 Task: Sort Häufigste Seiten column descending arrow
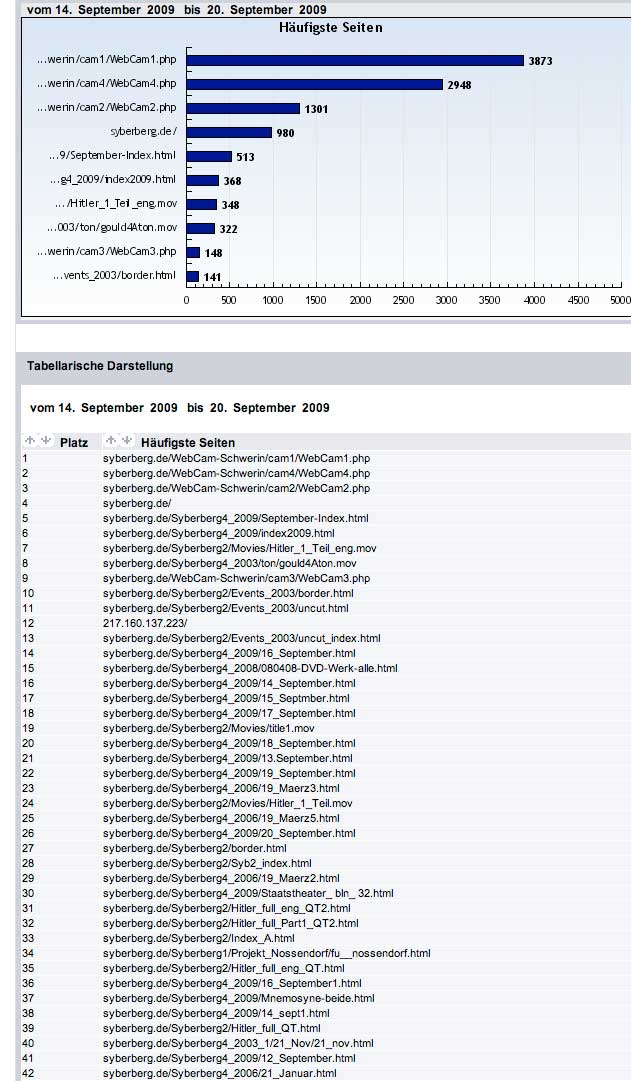(126, 441)
